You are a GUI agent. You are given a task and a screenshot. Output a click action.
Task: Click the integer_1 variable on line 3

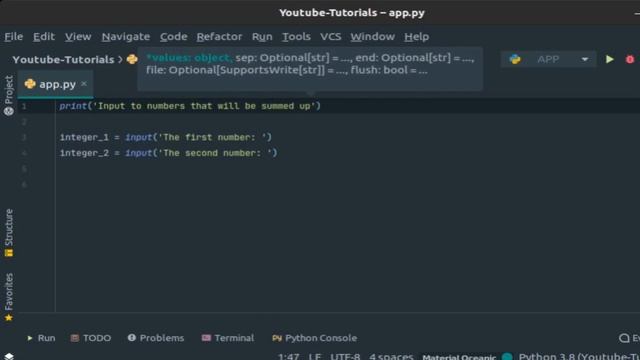tap(84, 138)
